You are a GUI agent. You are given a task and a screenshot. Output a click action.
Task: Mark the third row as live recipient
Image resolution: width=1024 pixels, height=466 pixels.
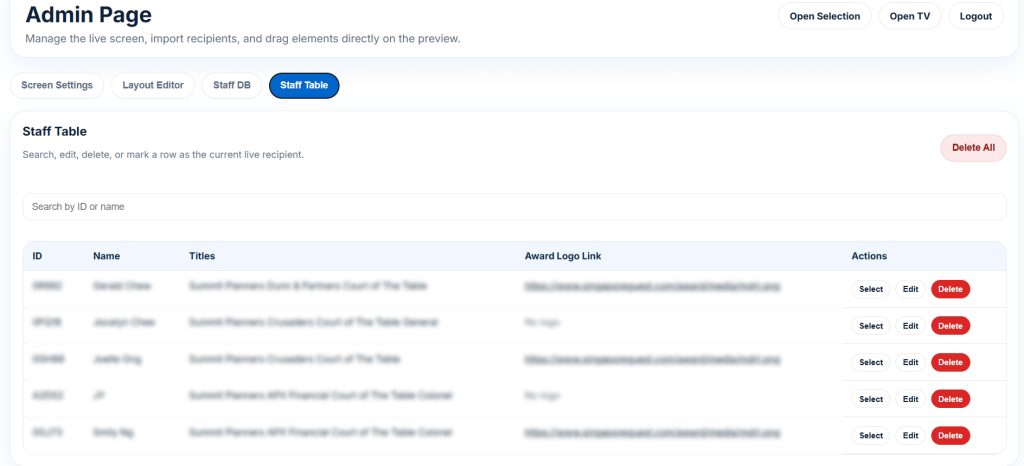click(871, 362)
